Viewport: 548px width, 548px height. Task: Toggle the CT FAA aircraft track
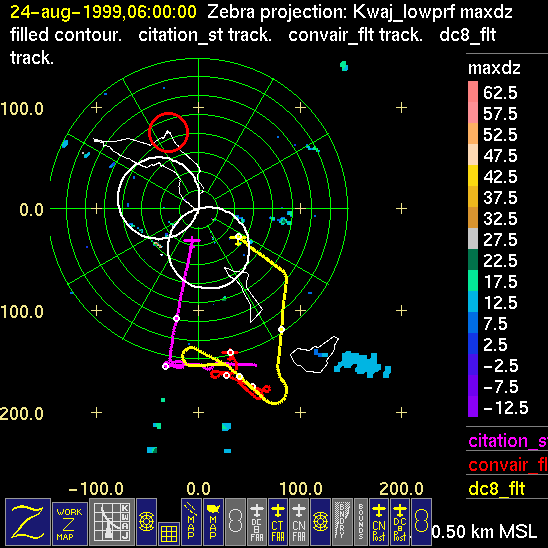(x=278, y=522)
